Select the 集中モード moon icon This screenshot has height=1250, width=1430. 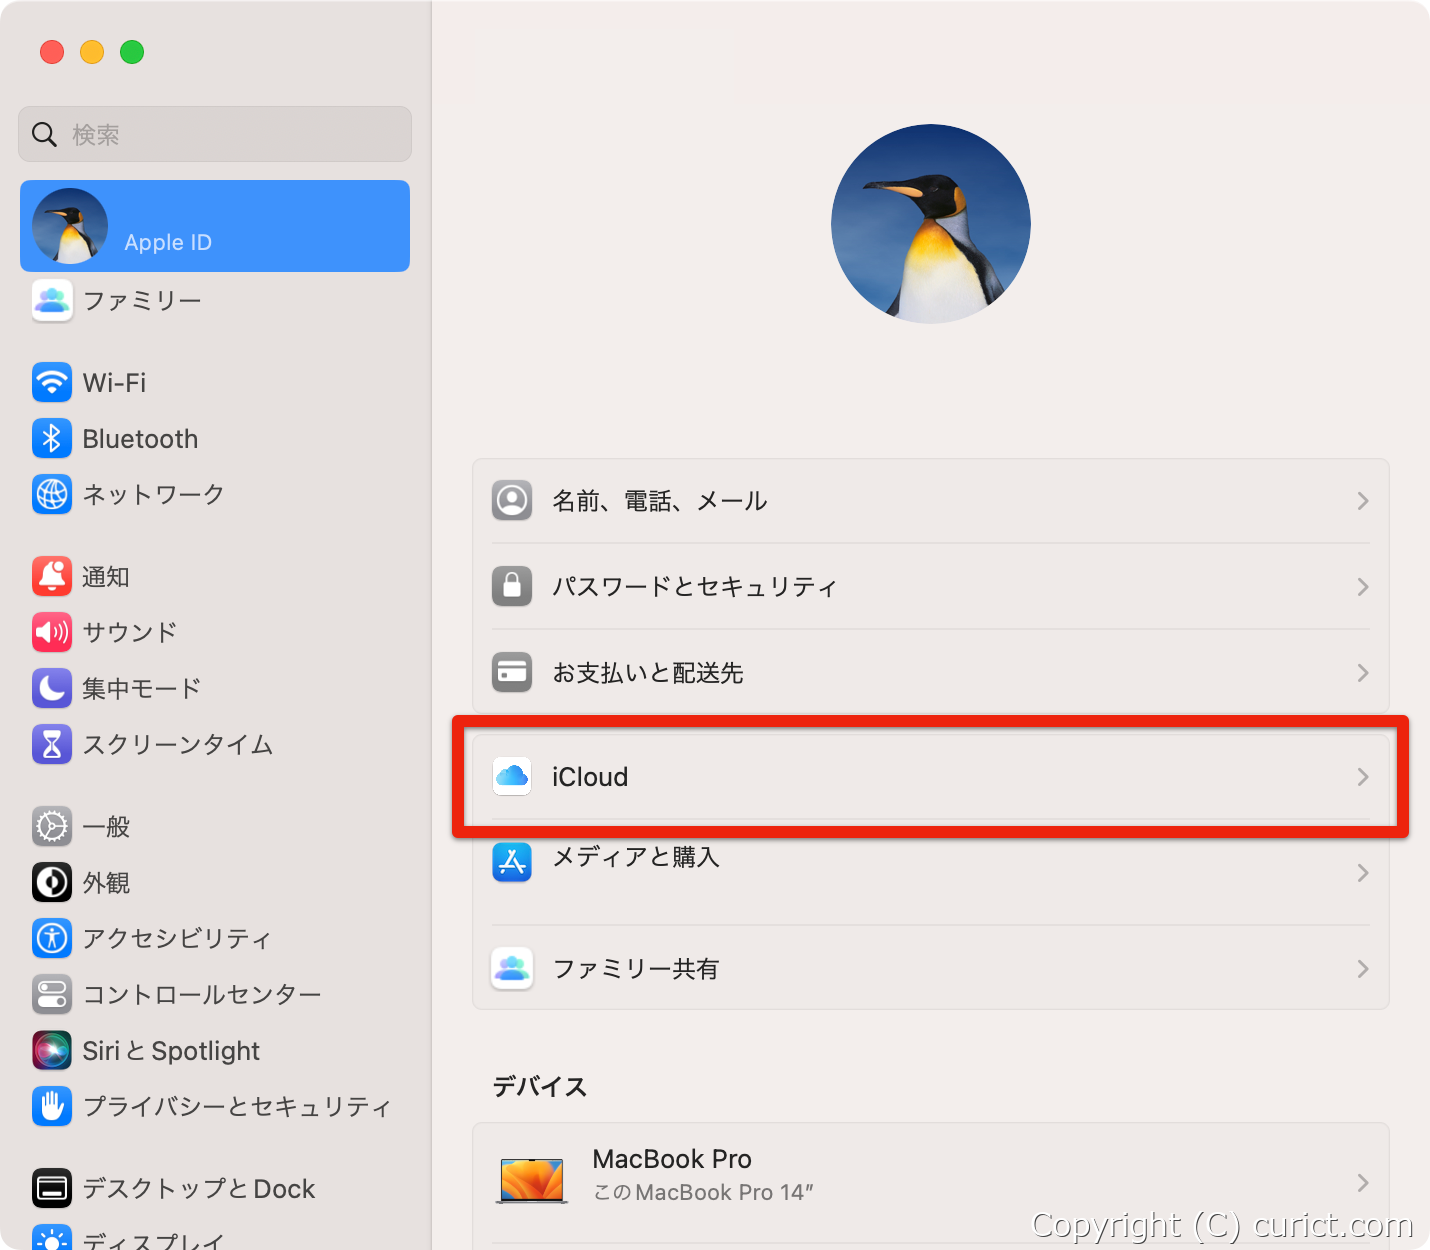pyautogui.click(x=52, y=688)
